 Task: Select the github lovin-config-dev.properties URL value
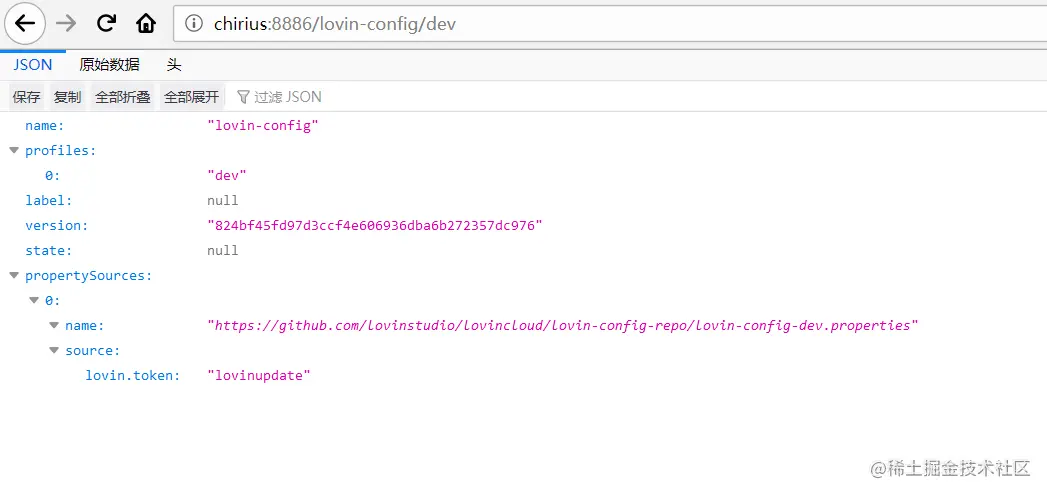coord(563,326)
